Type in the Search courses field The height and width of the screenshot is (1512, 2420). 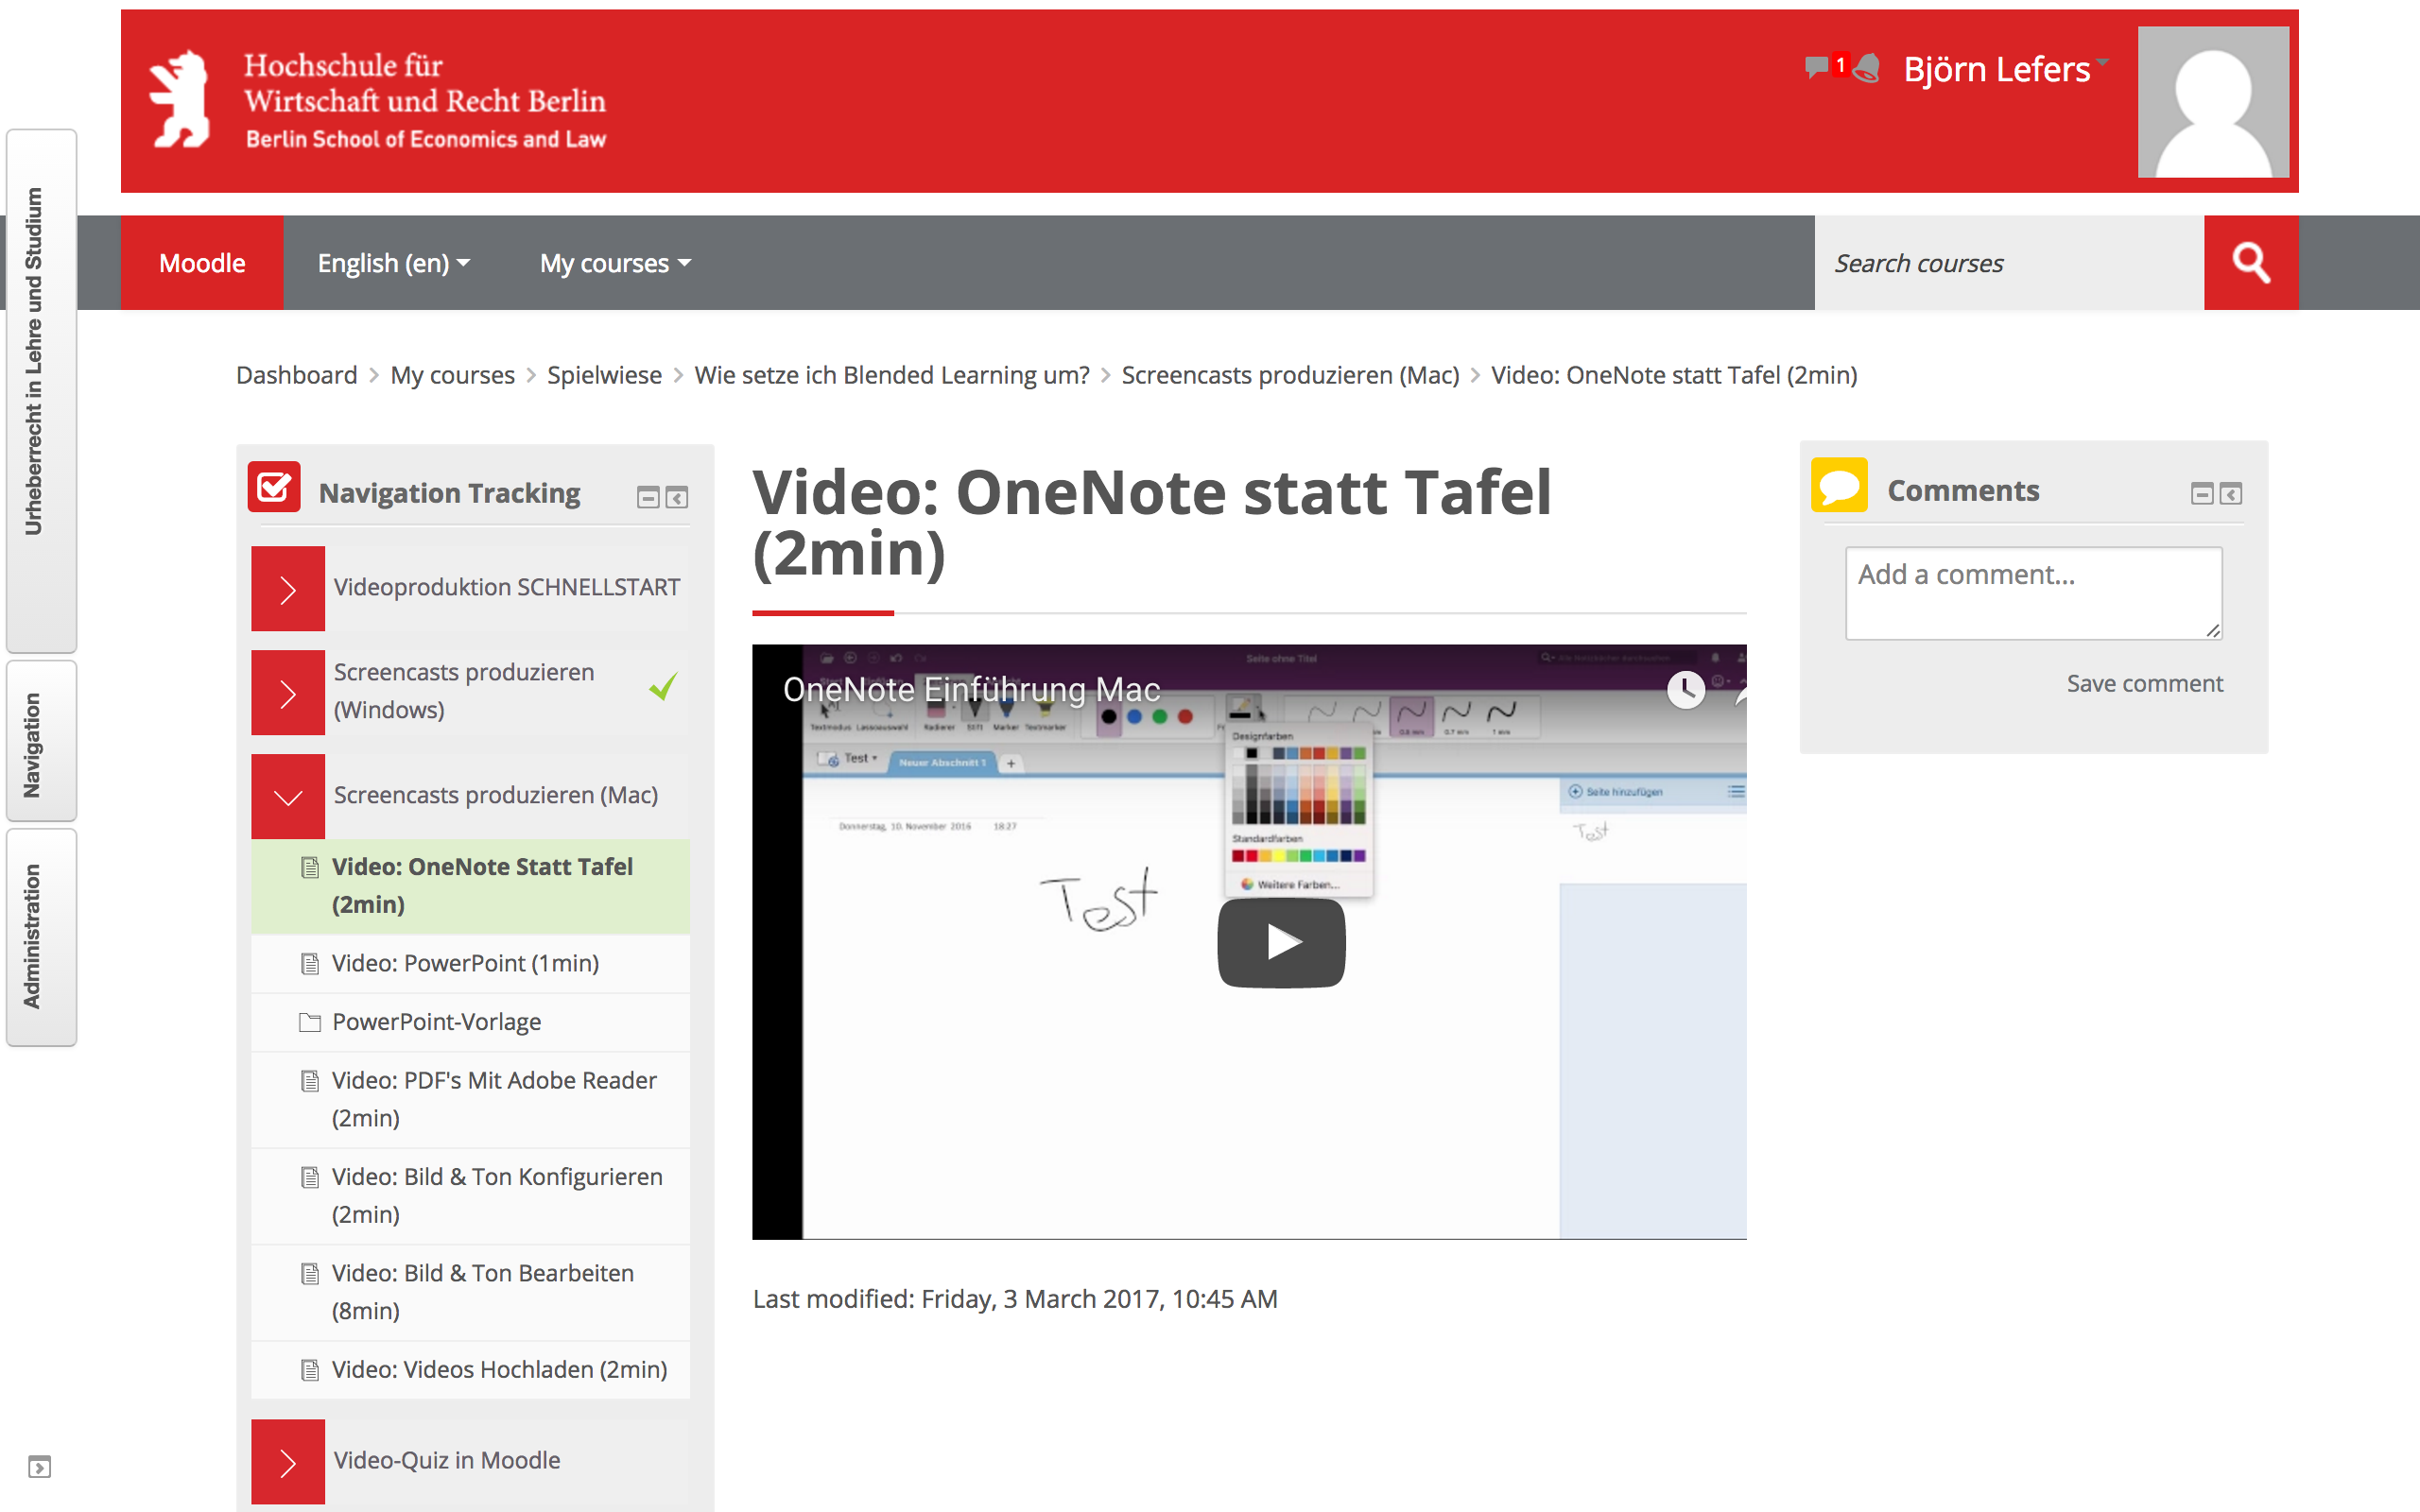(2008, 263)
